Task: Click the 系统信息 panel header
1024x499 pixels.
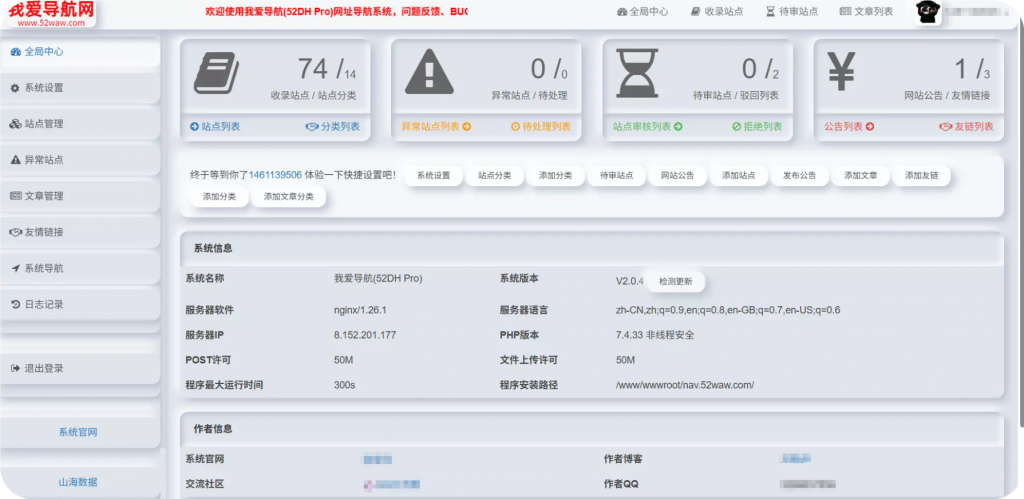Action: point(592,249)
